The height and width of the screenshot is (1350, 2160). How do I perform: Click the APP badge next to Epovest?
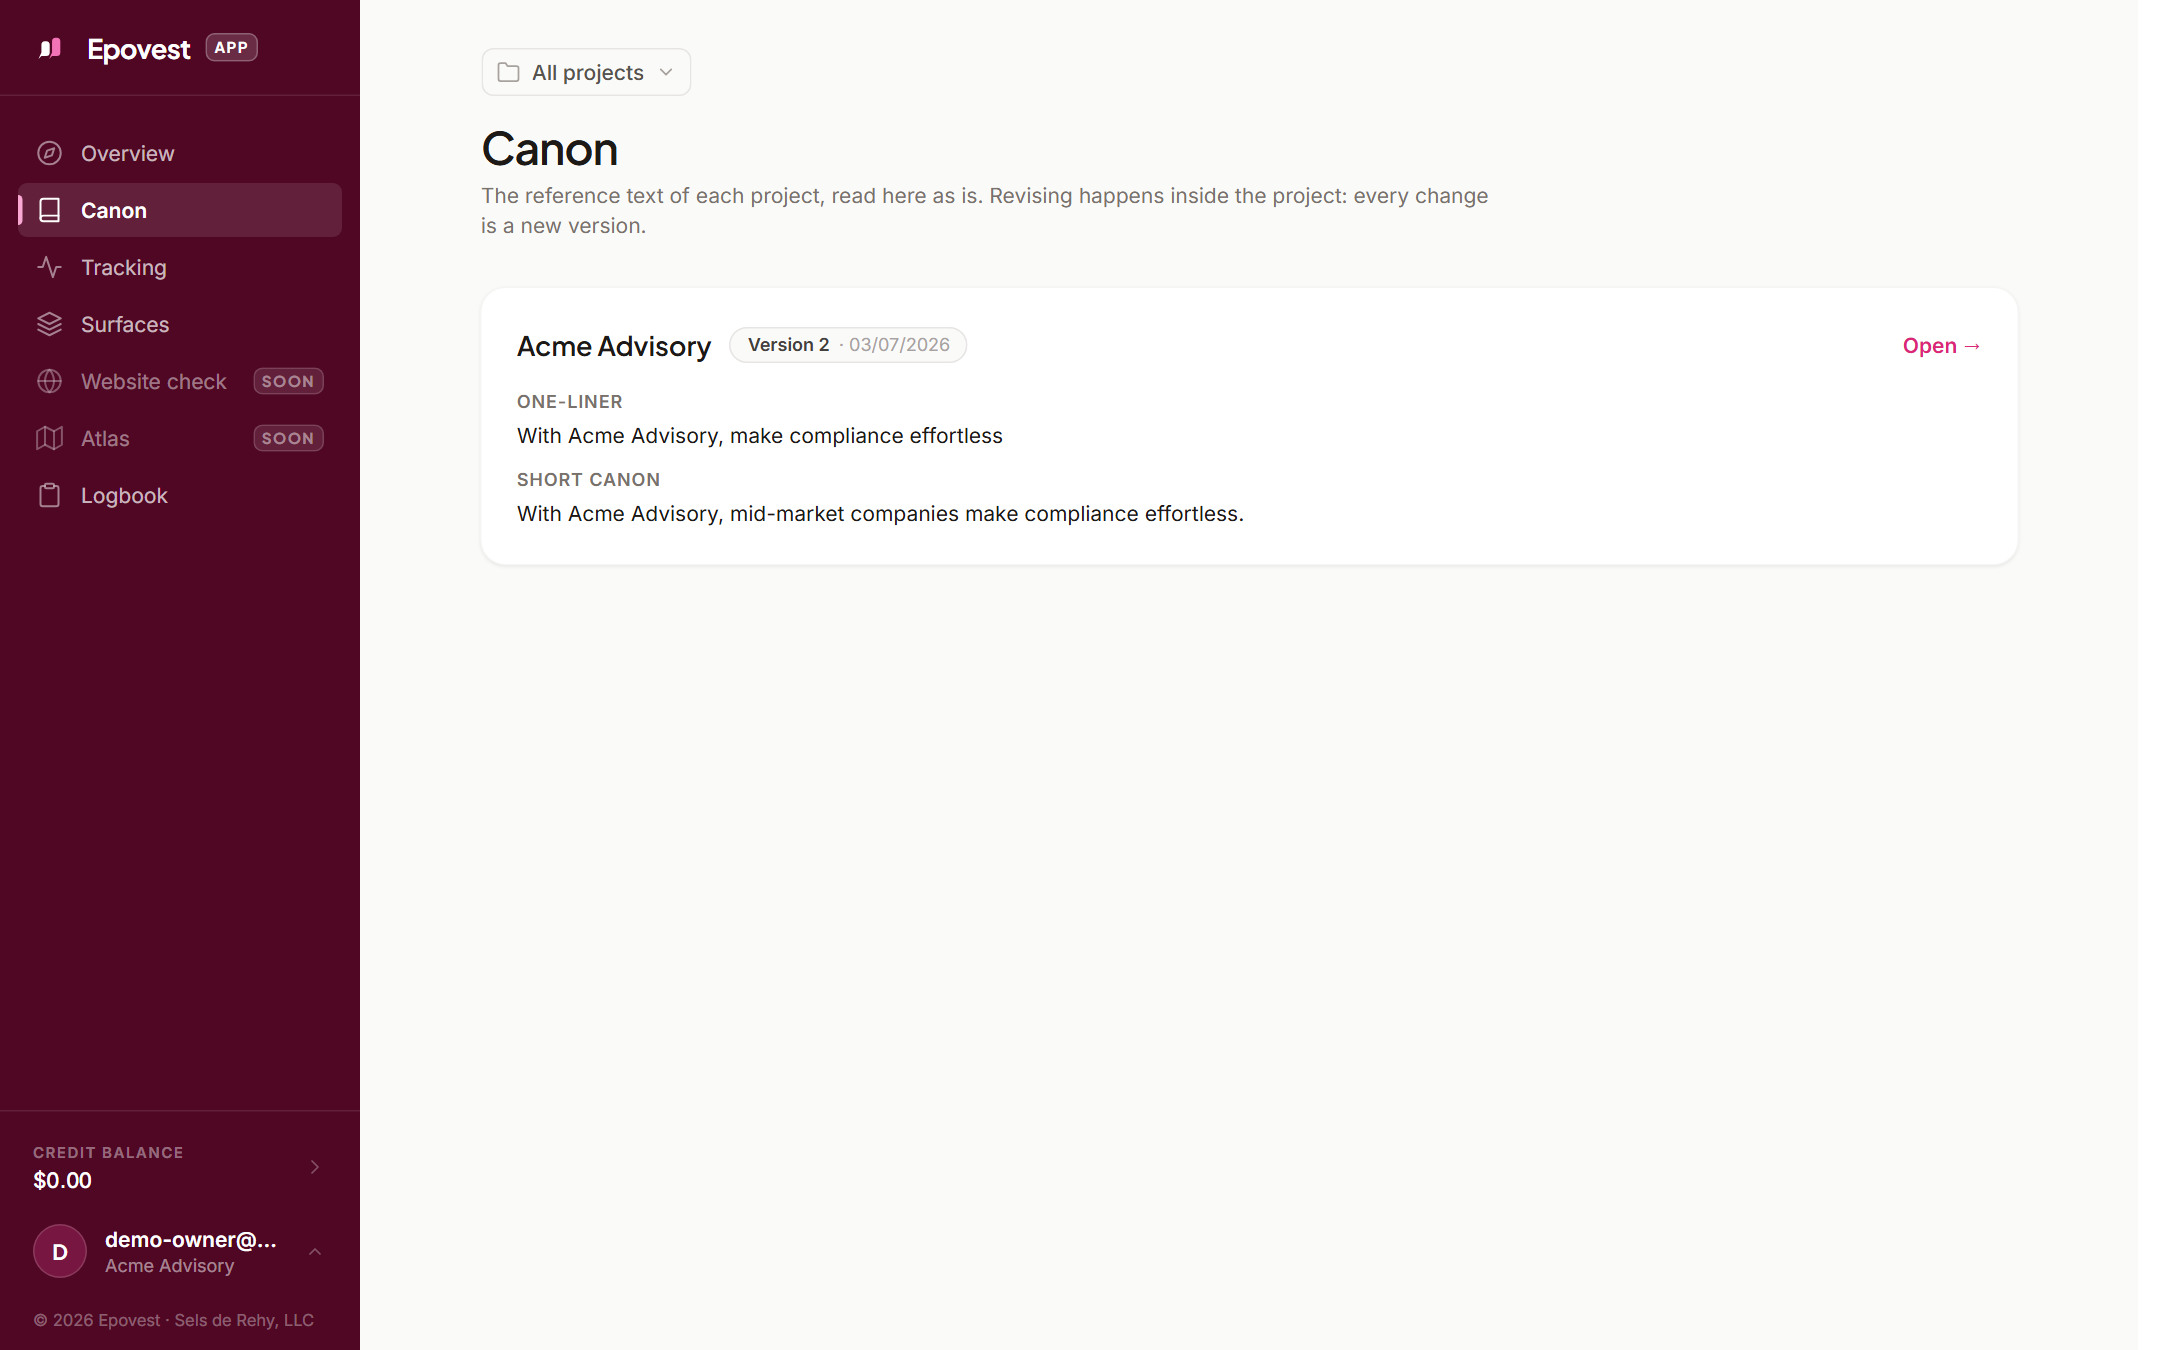tap(231, 48)
